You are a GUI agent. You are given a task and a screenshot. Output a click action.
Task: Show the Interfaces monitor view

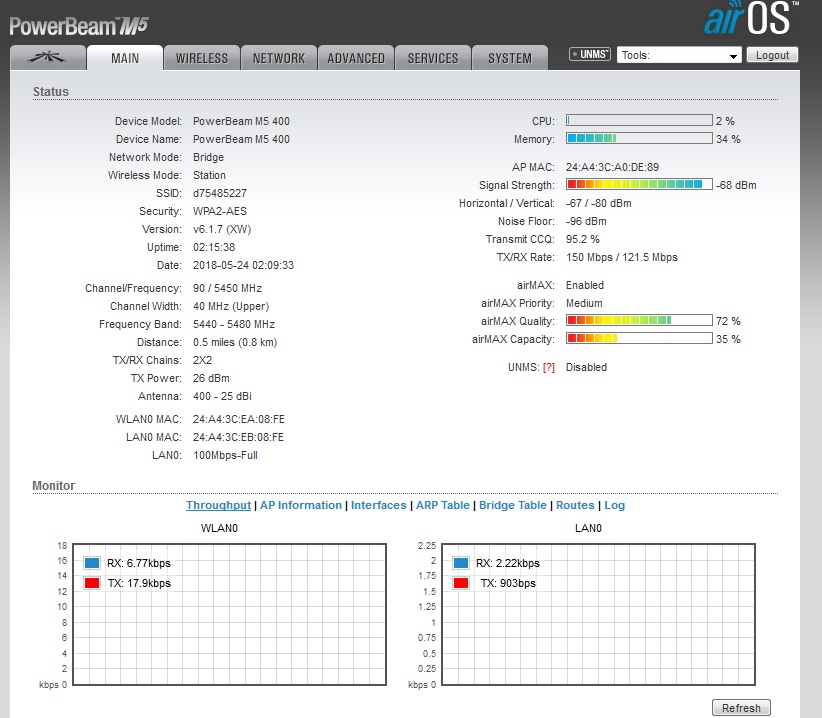(378, 505)
